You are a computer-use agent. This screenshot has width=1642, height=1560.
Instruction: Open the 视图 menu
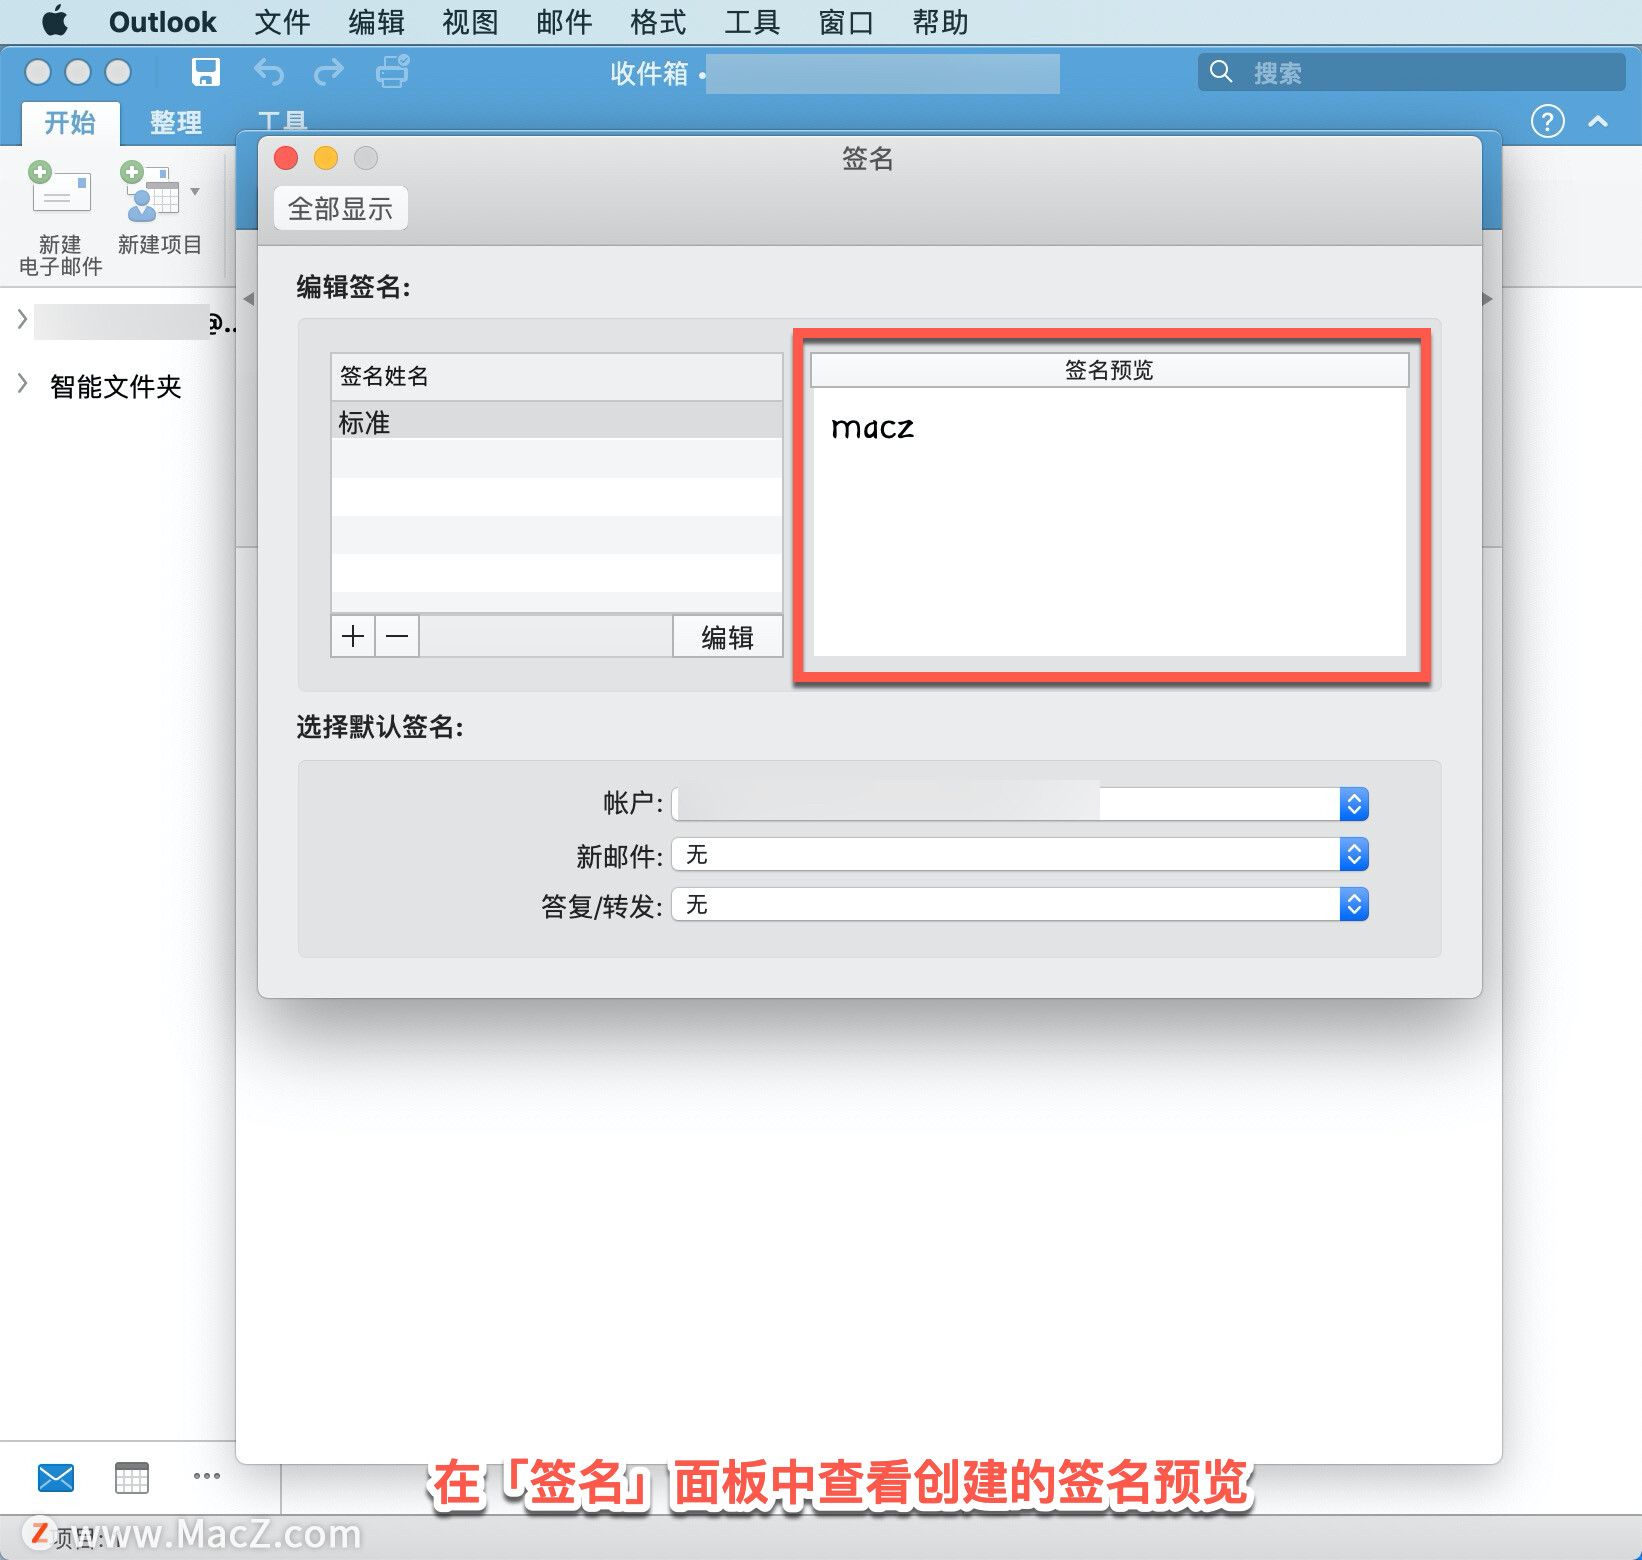coord(470,22)
